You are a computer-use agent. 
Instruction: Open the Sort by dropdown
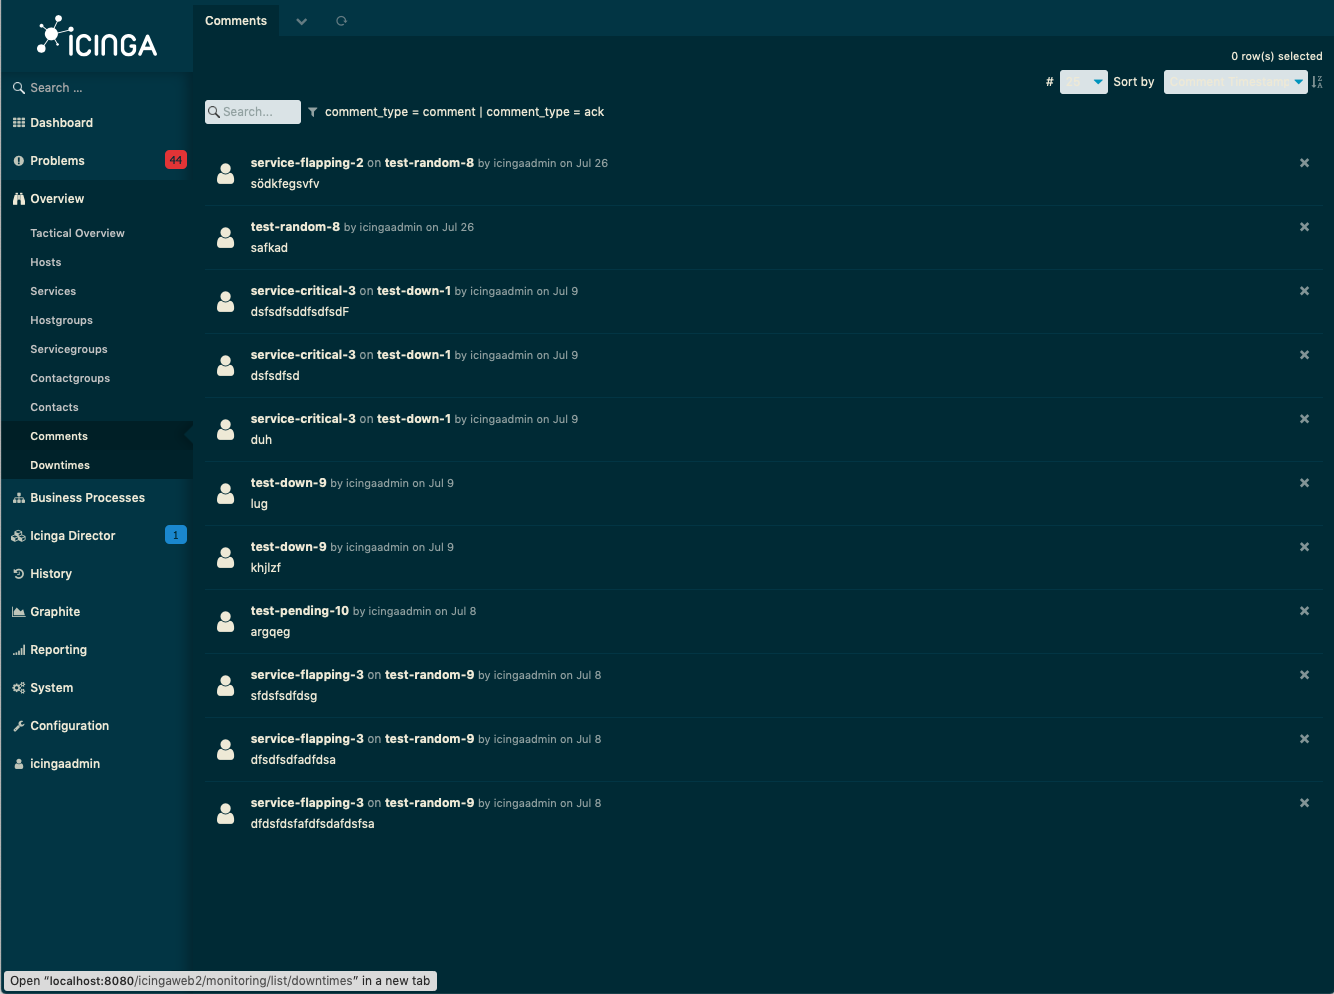pos(1235,82)
